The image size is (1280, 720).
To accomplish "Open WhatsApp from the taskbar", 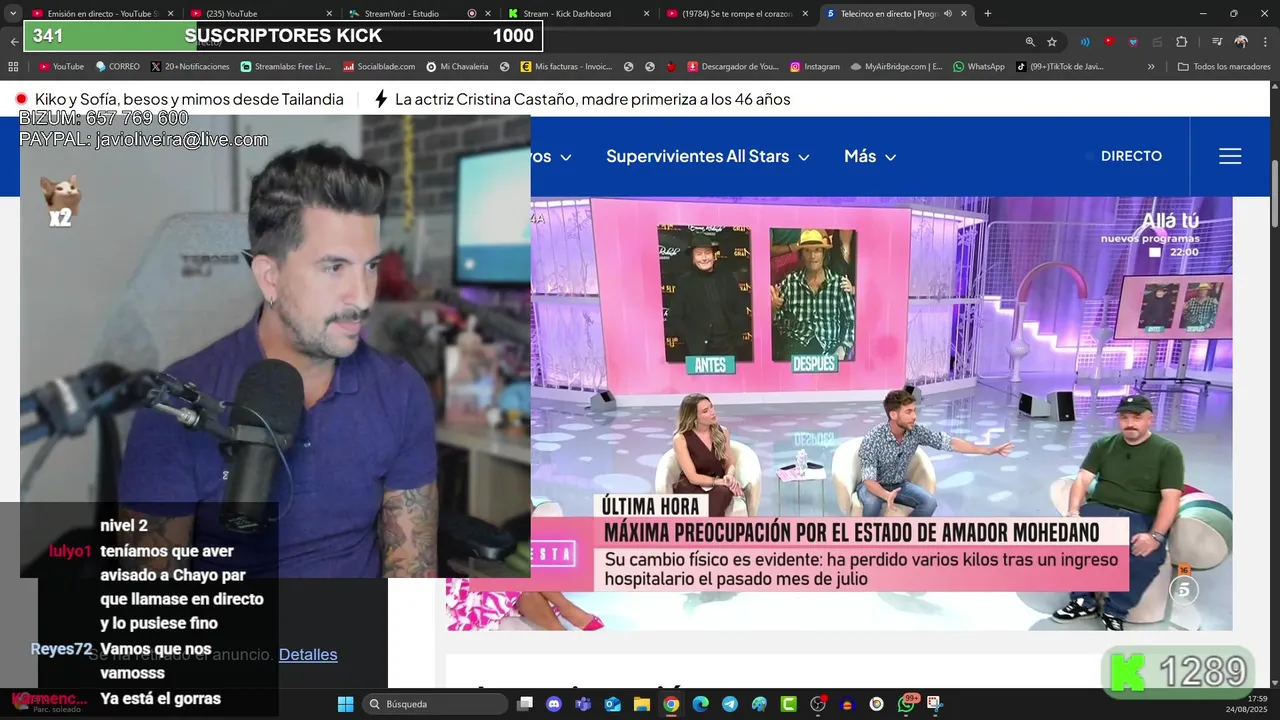I will (906, 704).
